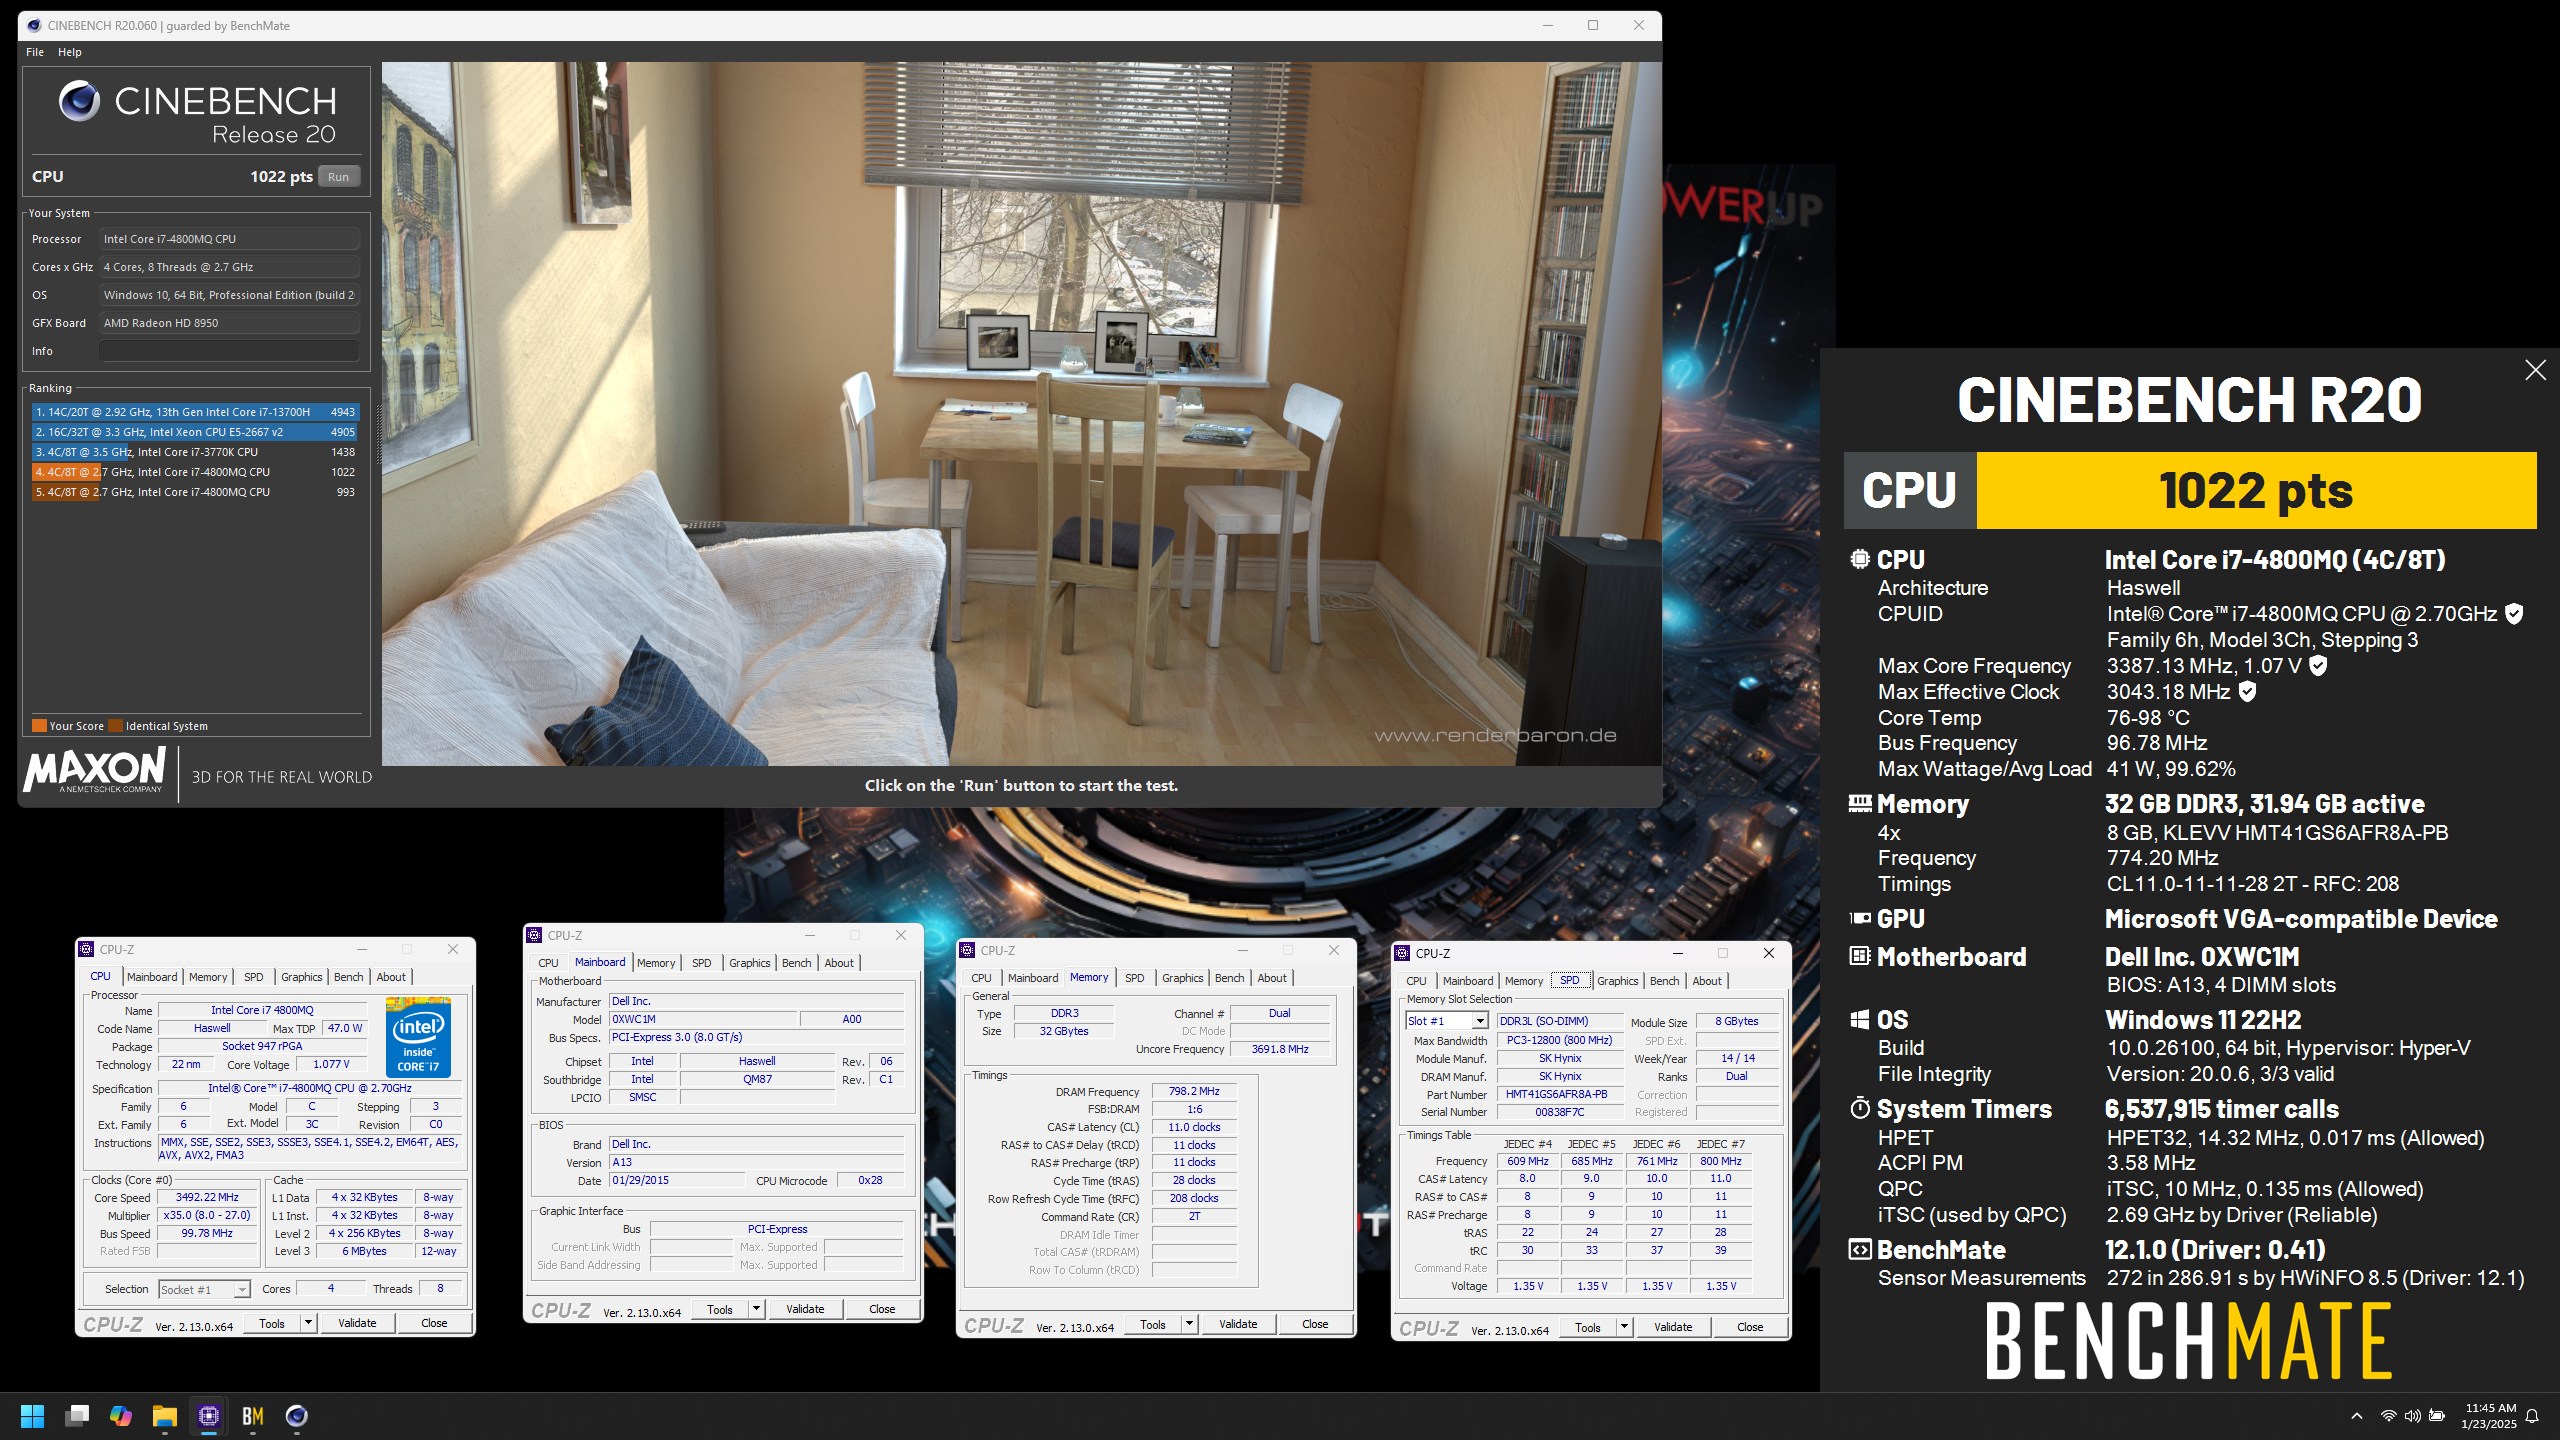2560x1440 pixels.
Task: Click the Cinebench sphere logo
Action: tap(79, 101)
